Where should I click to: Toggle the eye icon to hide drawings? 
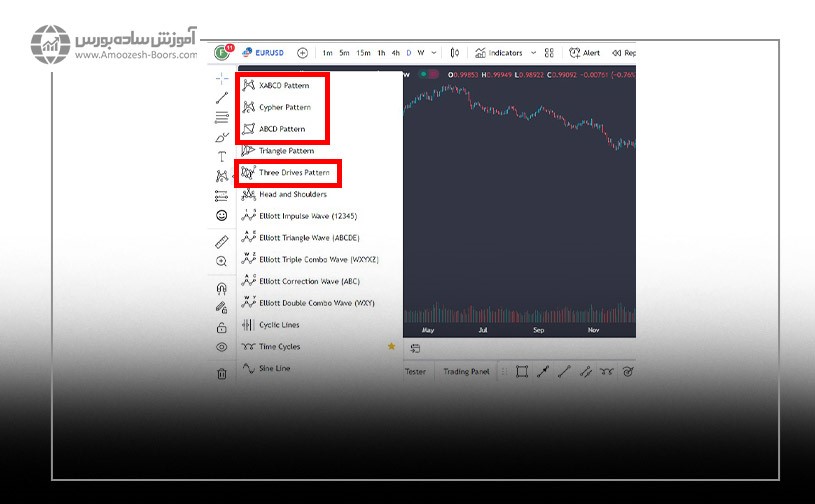(x=221, y=347)
